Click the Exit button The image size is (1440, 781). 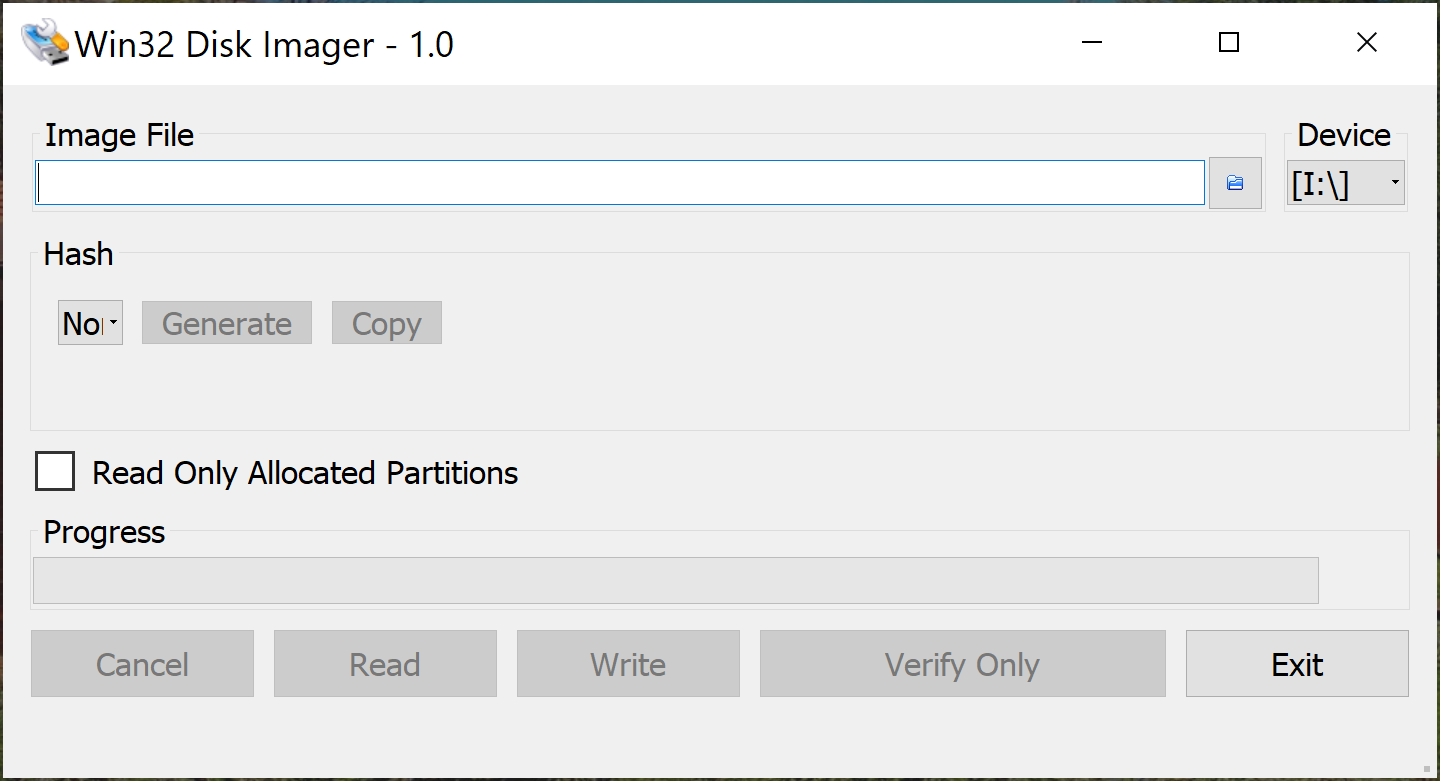tap(1297, 664)
